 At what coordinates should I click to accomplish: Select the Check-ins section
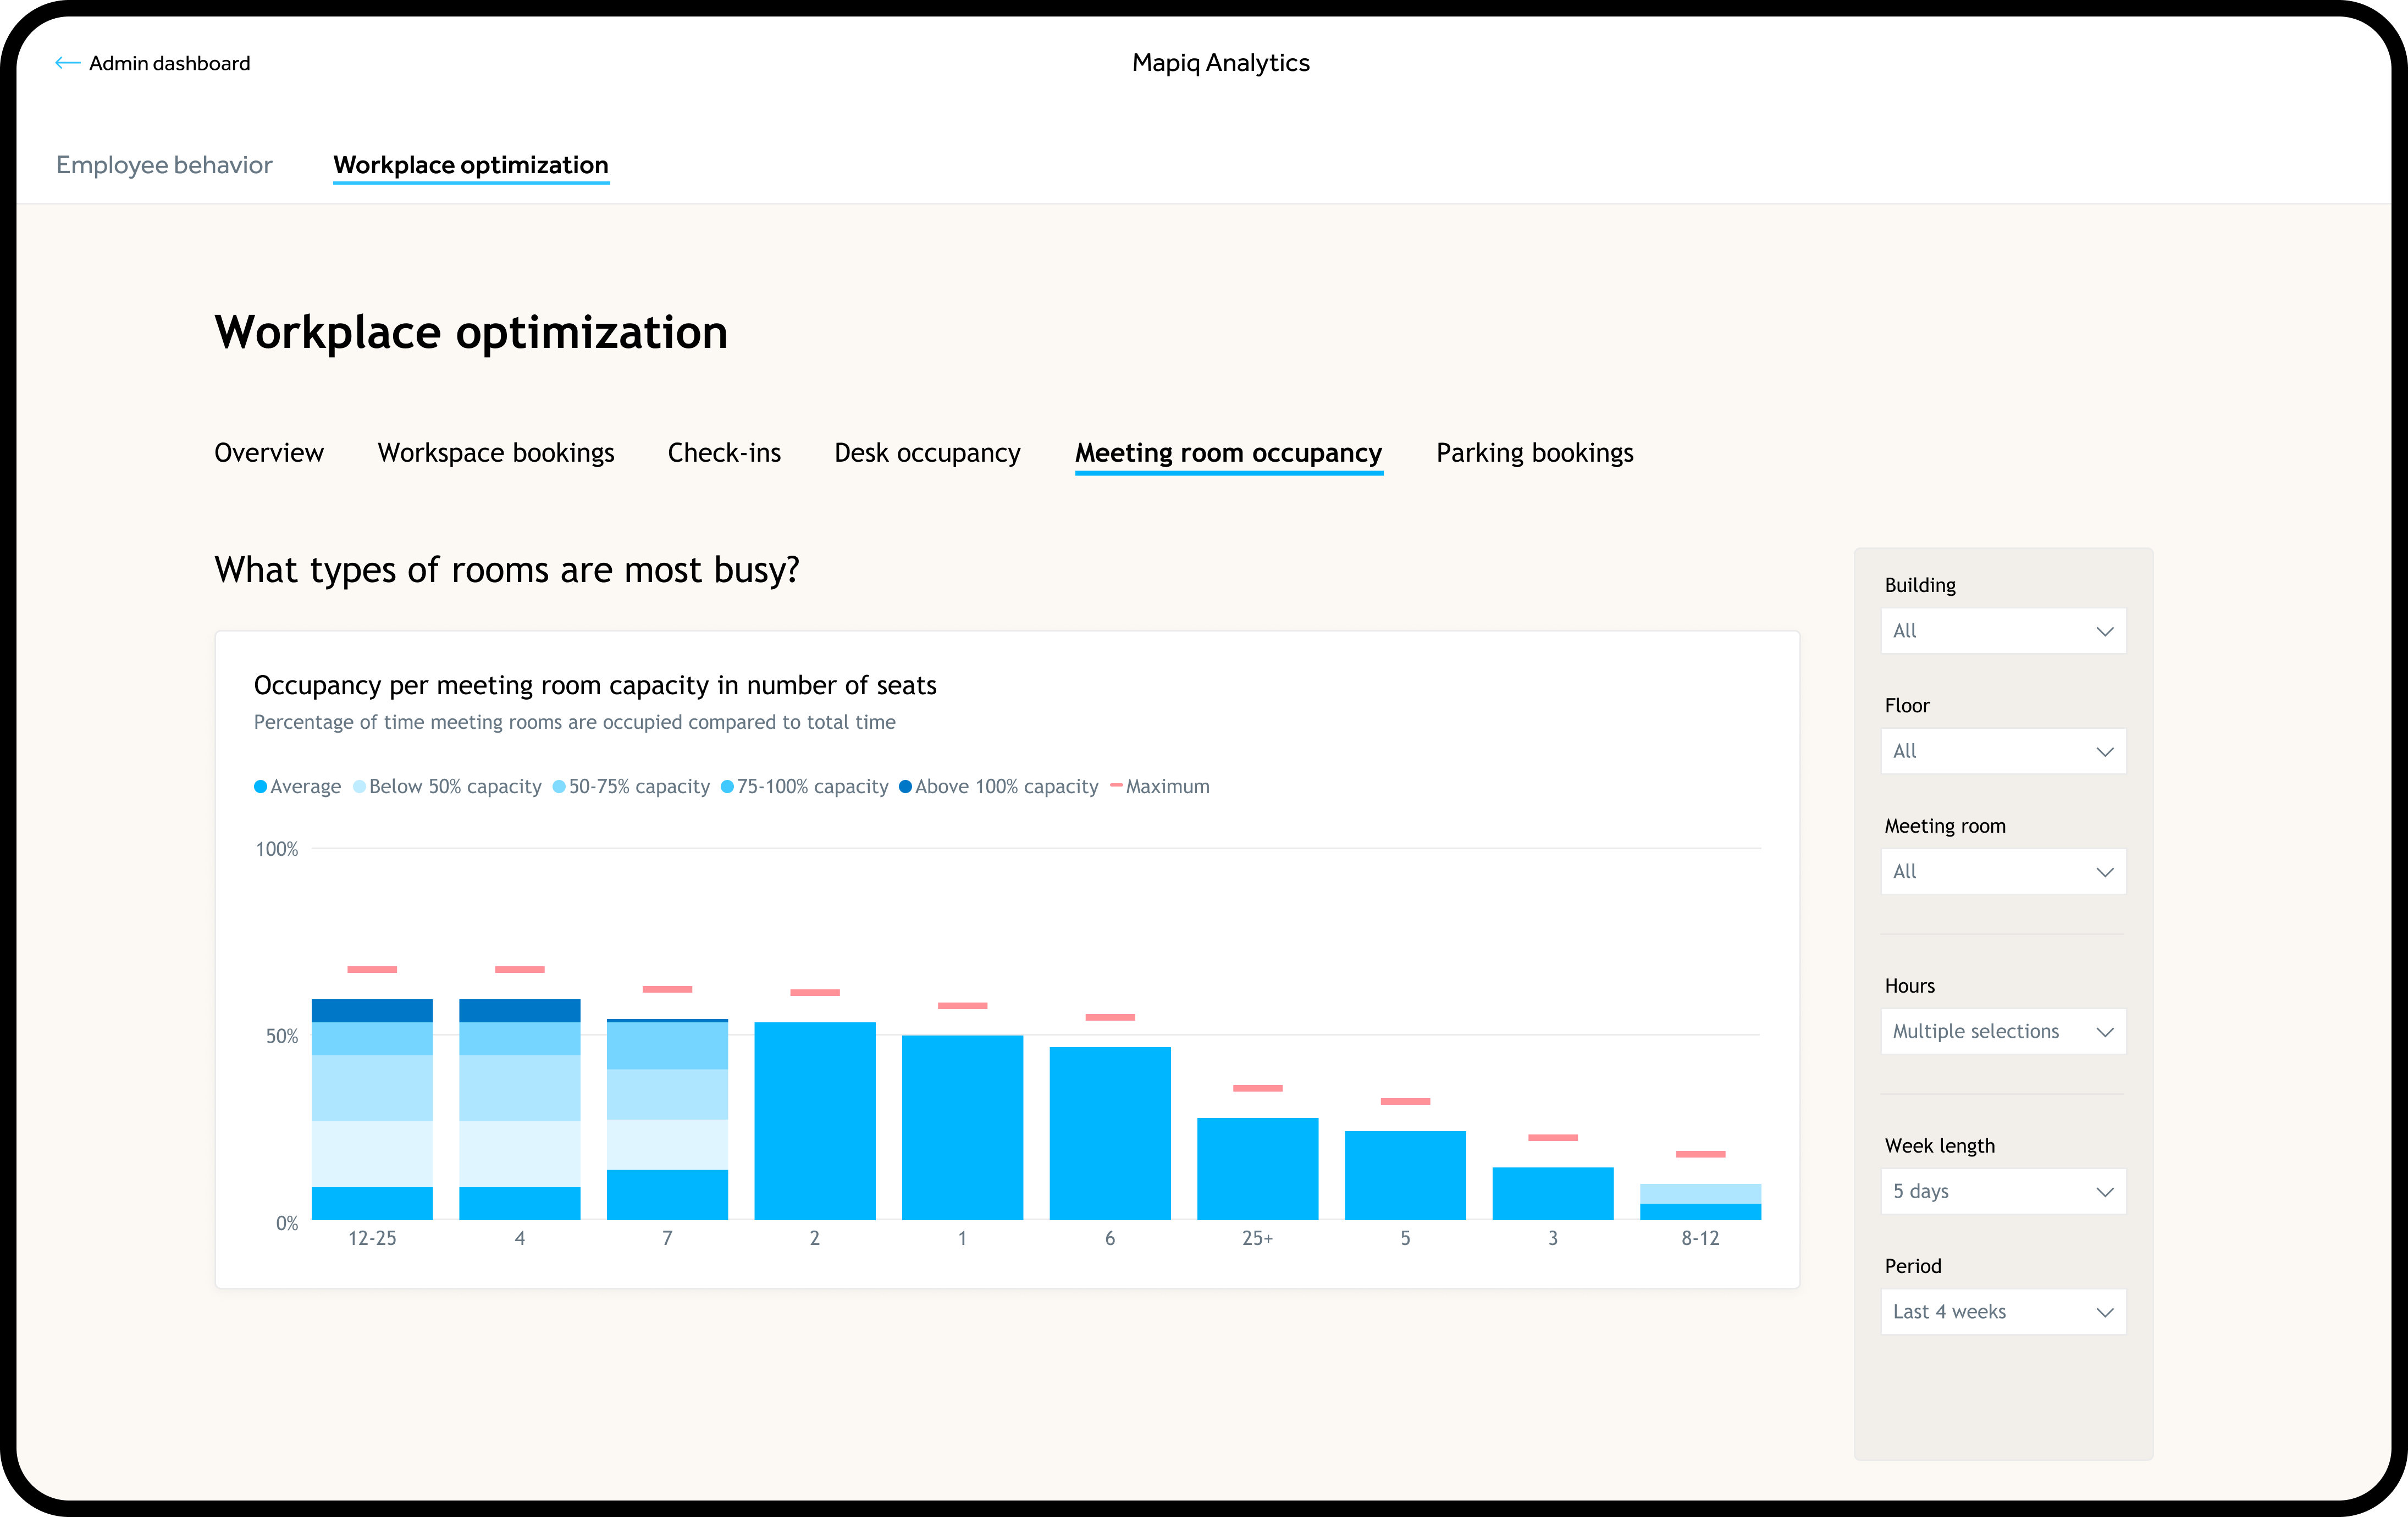click(x=724, y=453)
